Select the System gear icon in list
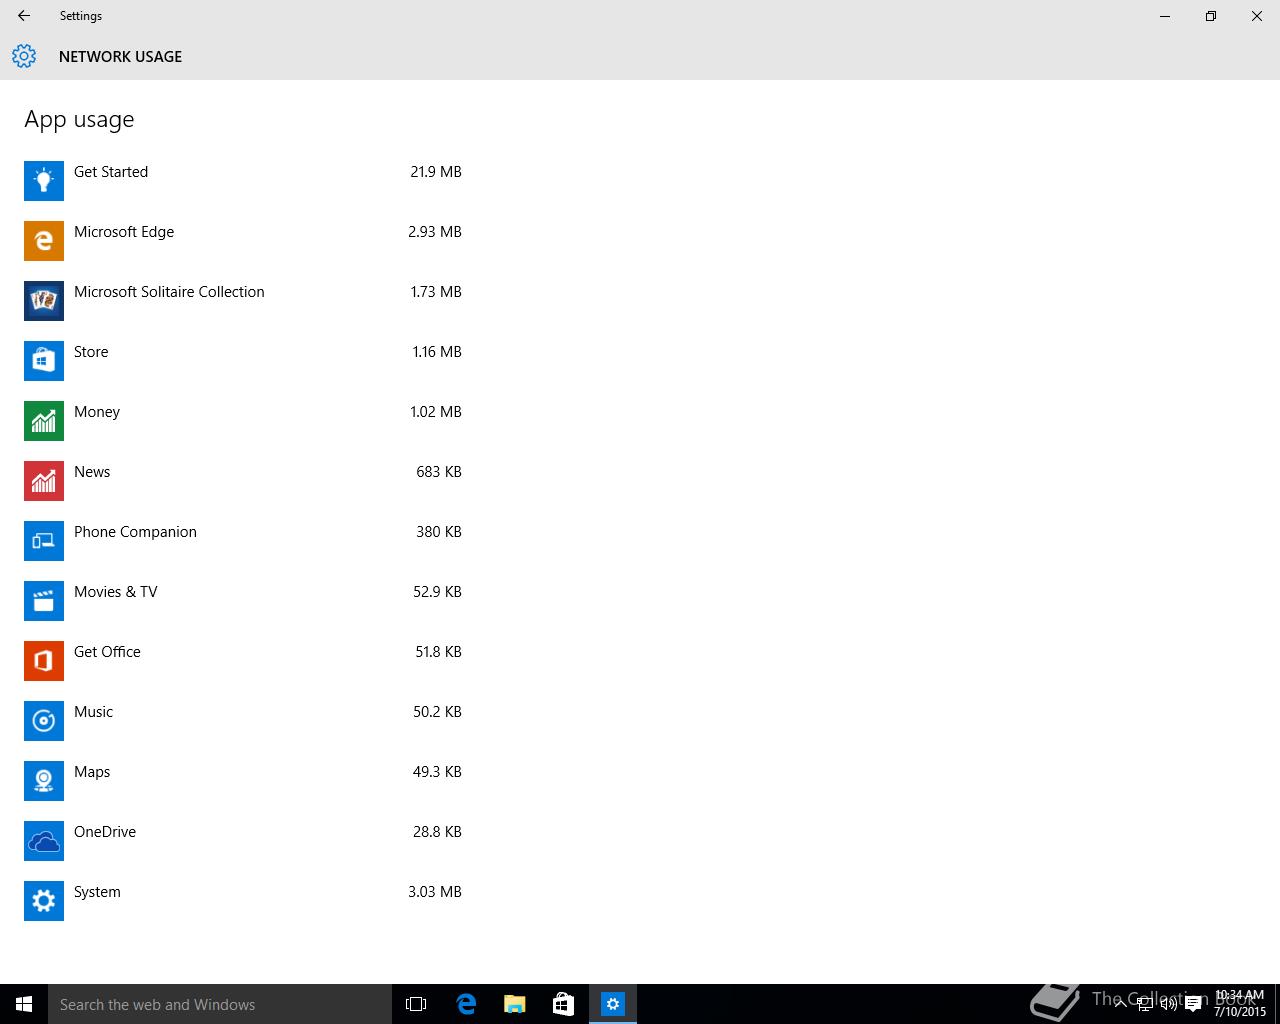Image resolution: width=1280 pixels, height=1024 pixels. tap(44, 901)
